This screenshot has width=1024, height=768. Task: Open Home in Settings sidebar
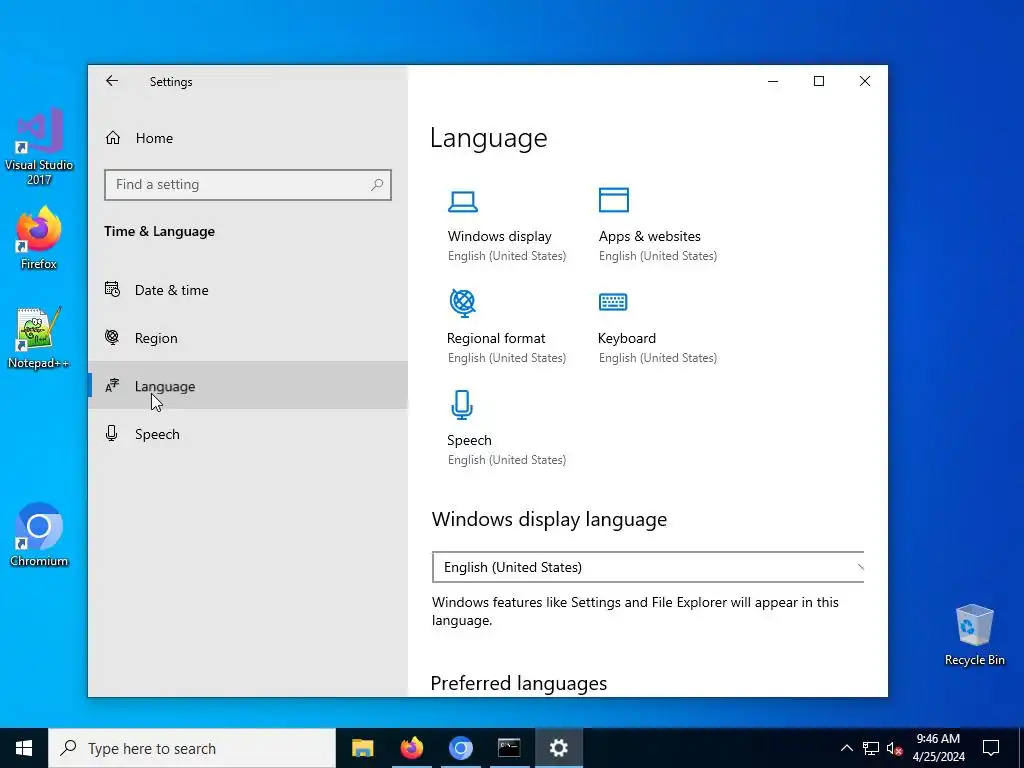point(248,138)
